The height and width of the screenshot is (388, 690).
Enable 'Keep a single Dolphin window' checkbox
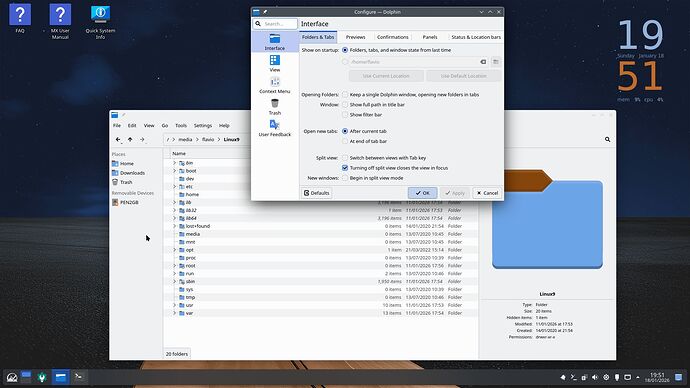(x=345, y=95)
